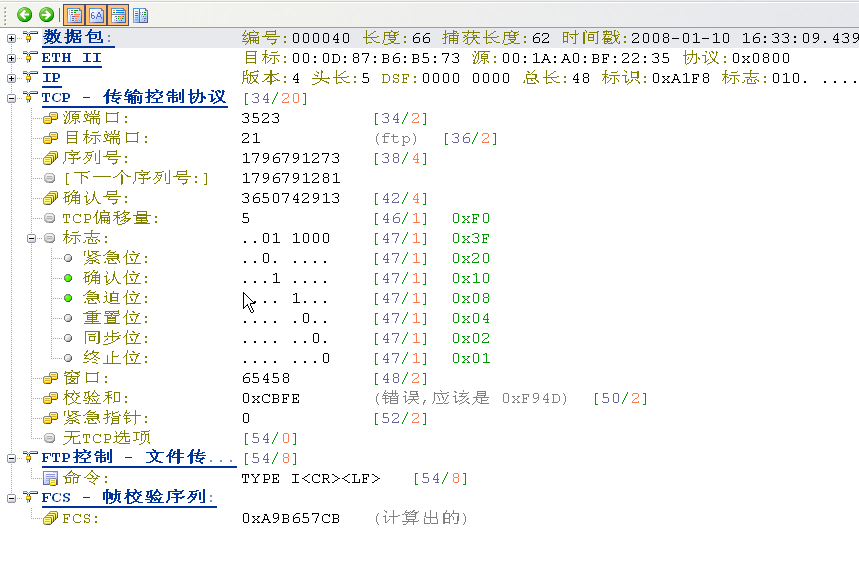
Task: Open the 数据包 header link
Action: [77, 38]
